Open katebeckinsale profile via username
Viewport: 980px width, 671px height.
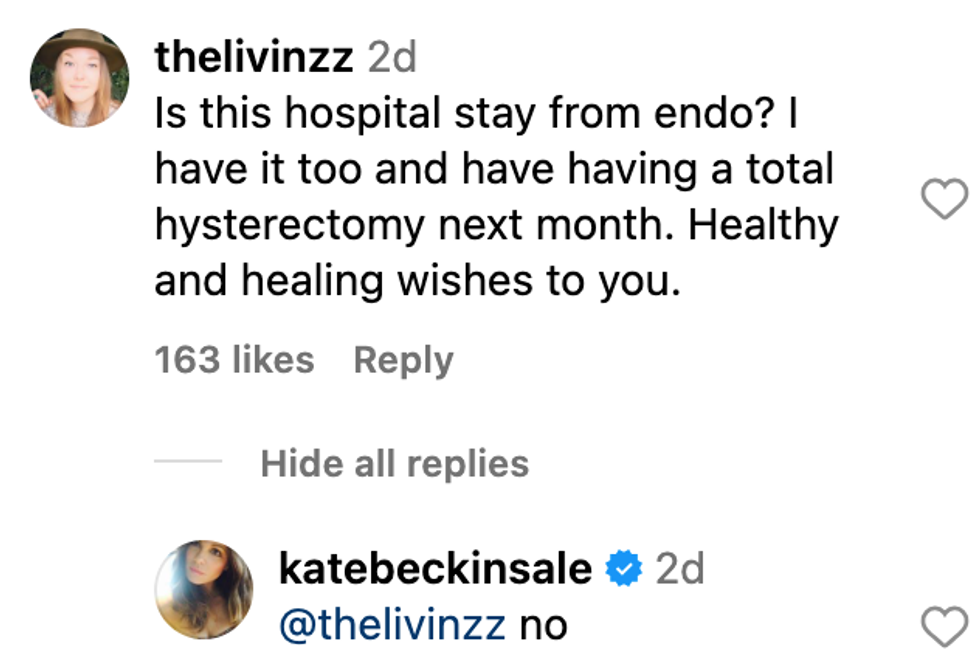tap(435, 569)
